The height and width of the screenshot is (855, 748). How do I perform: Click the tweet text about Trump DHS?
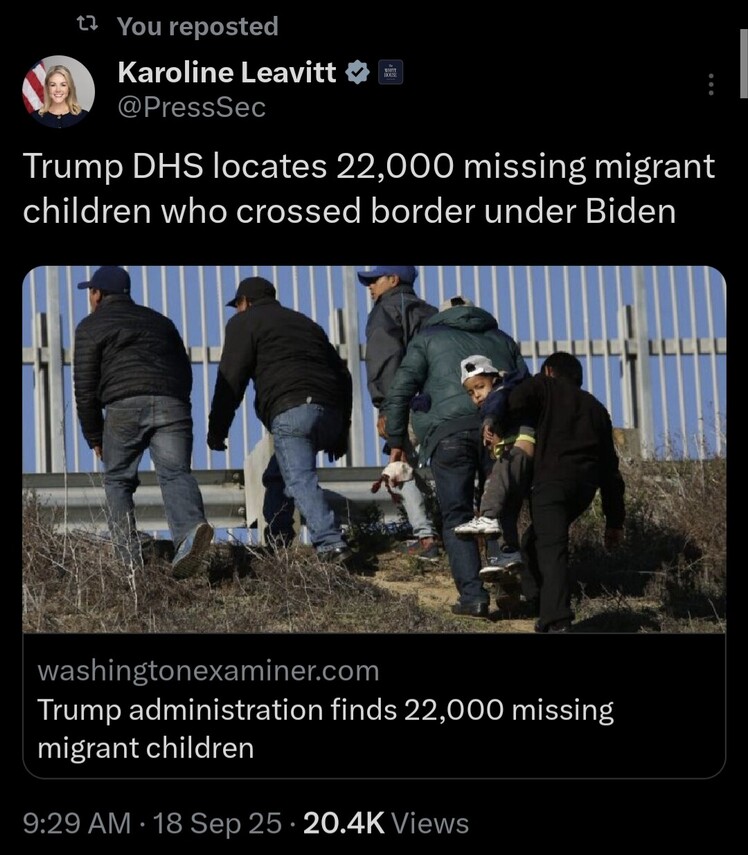point(369,188)
